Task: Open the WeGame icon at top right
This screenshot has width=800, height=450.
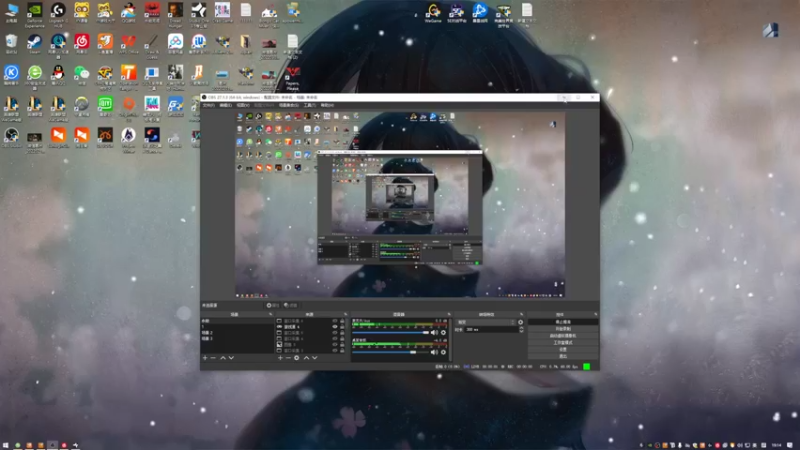Action: [x=433, y=13]
